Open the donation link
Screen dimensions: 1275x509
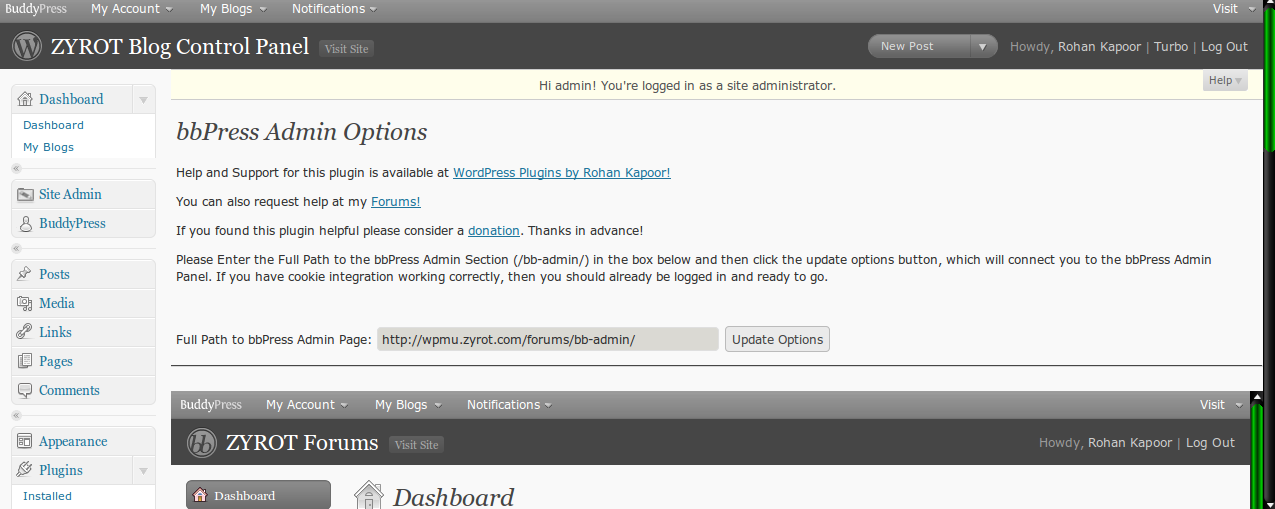(x=494, y=230)
